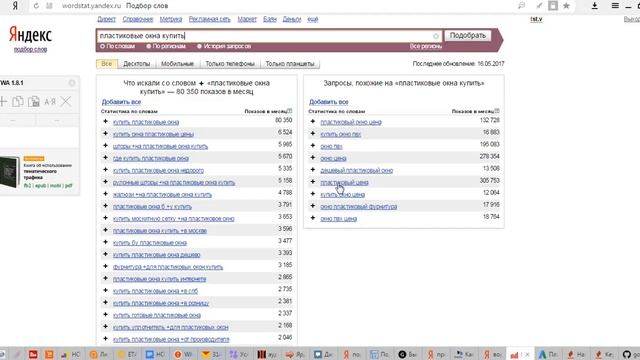
Task: Click the impressions value '278 354' for 'окно цена'
Action: click(490, 156)
